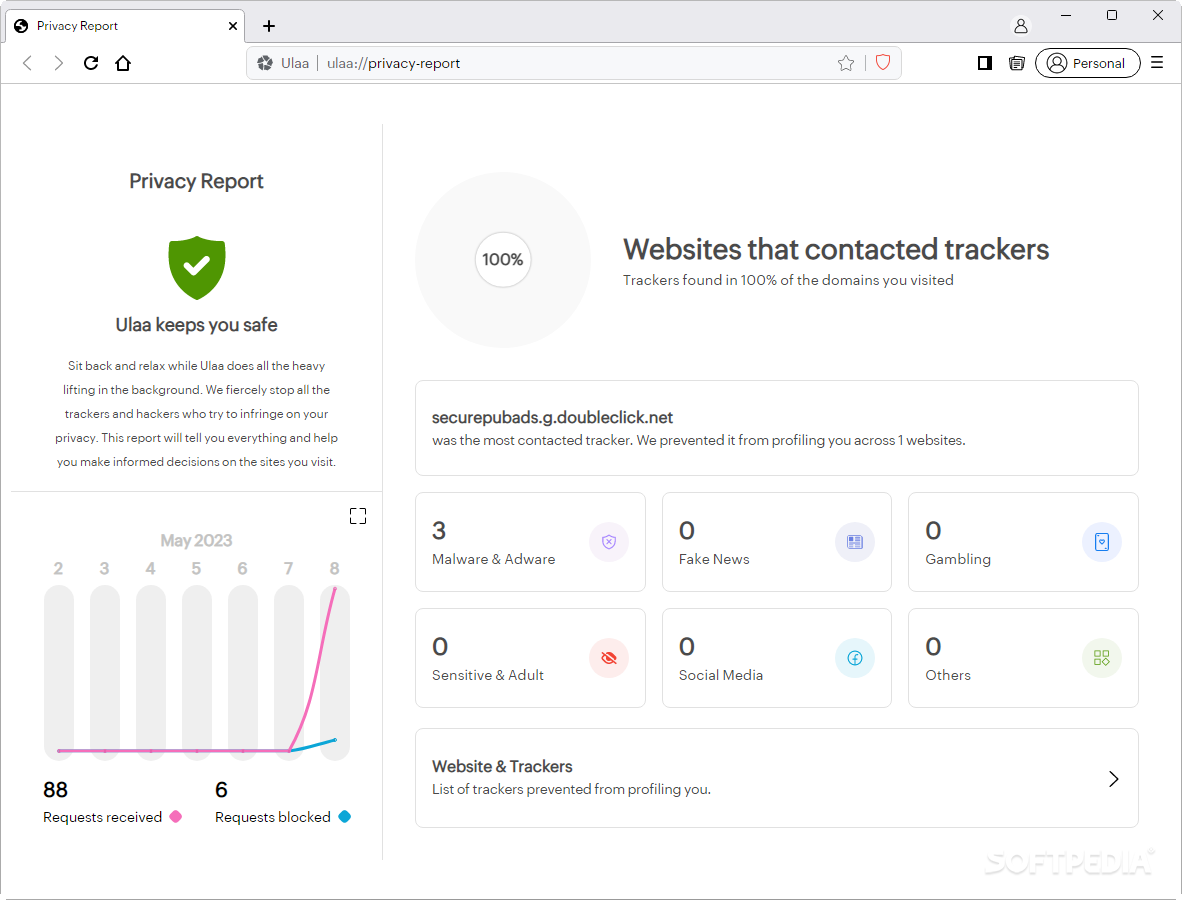Close the Privacy Report tab
1182x900 pixels.
233,26
